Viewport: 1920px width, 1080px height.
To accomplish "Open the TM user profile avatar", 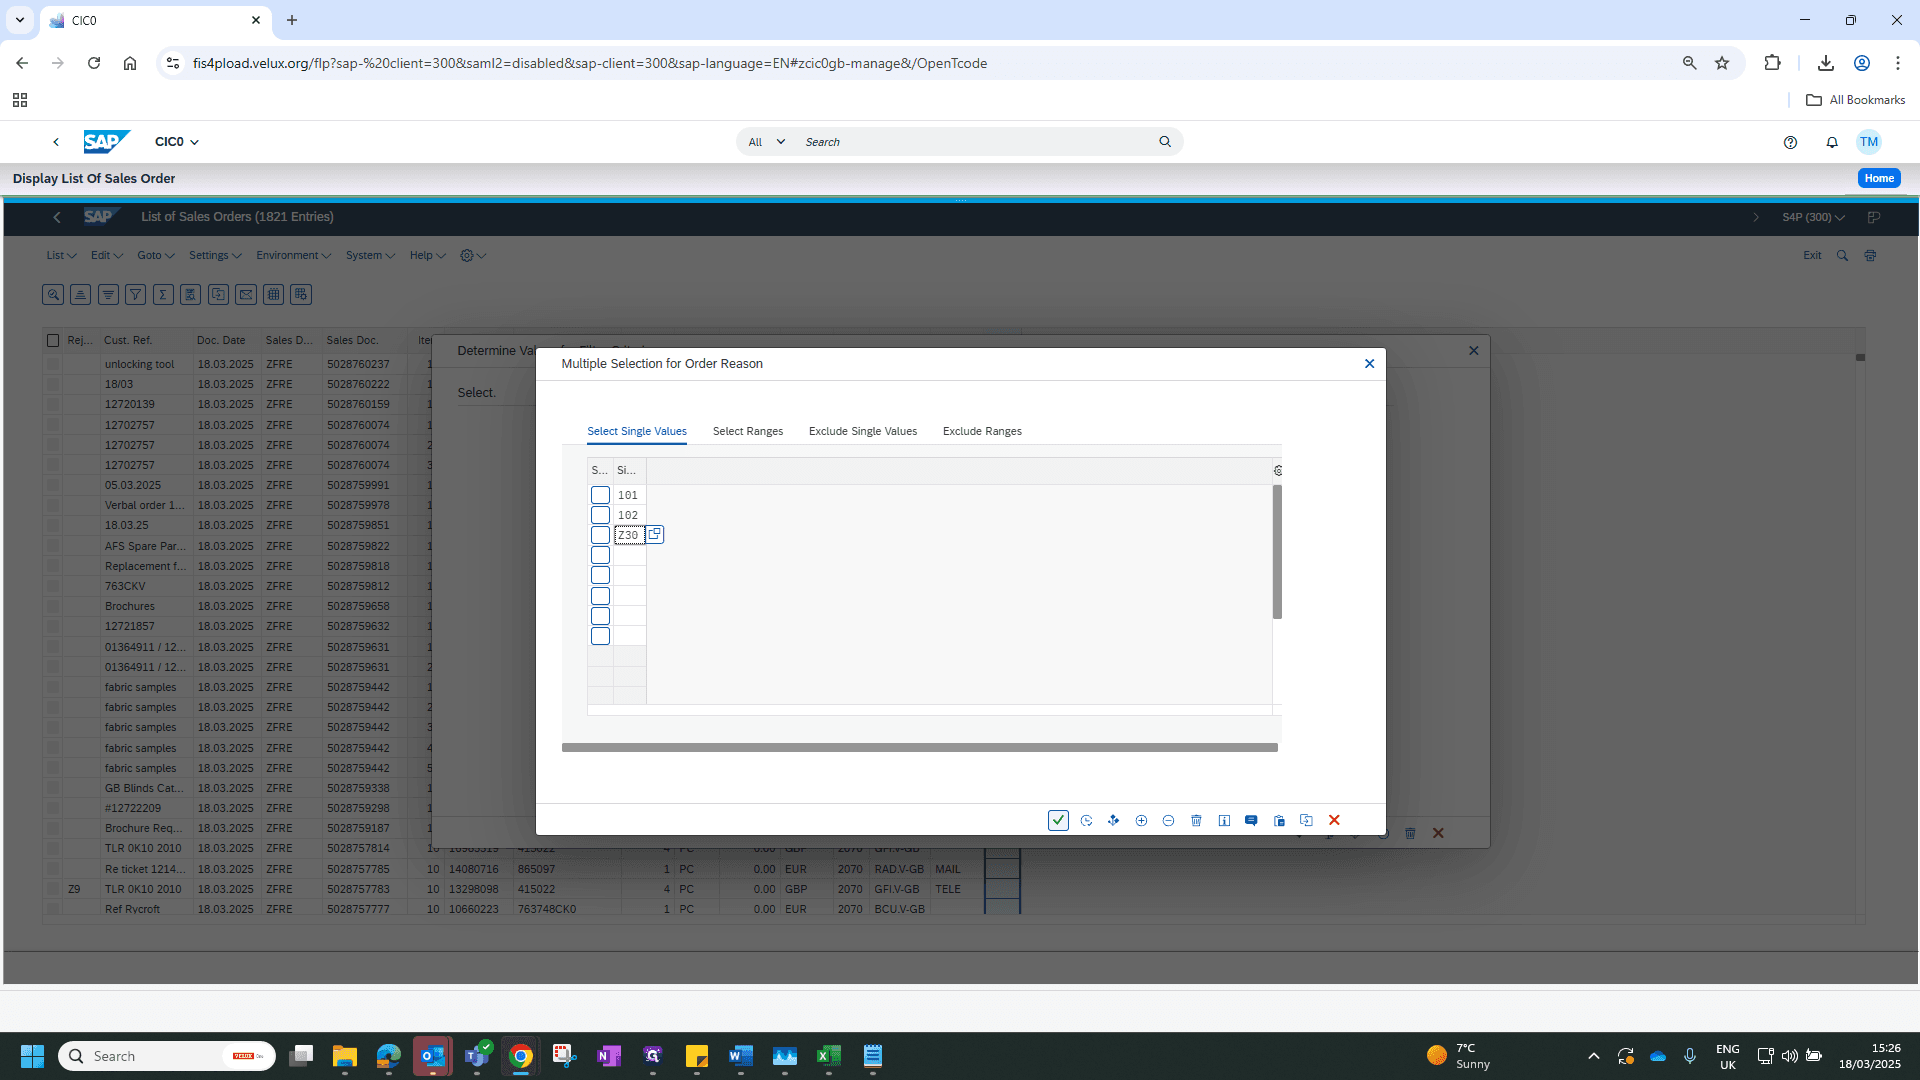I will point(1869,142).
